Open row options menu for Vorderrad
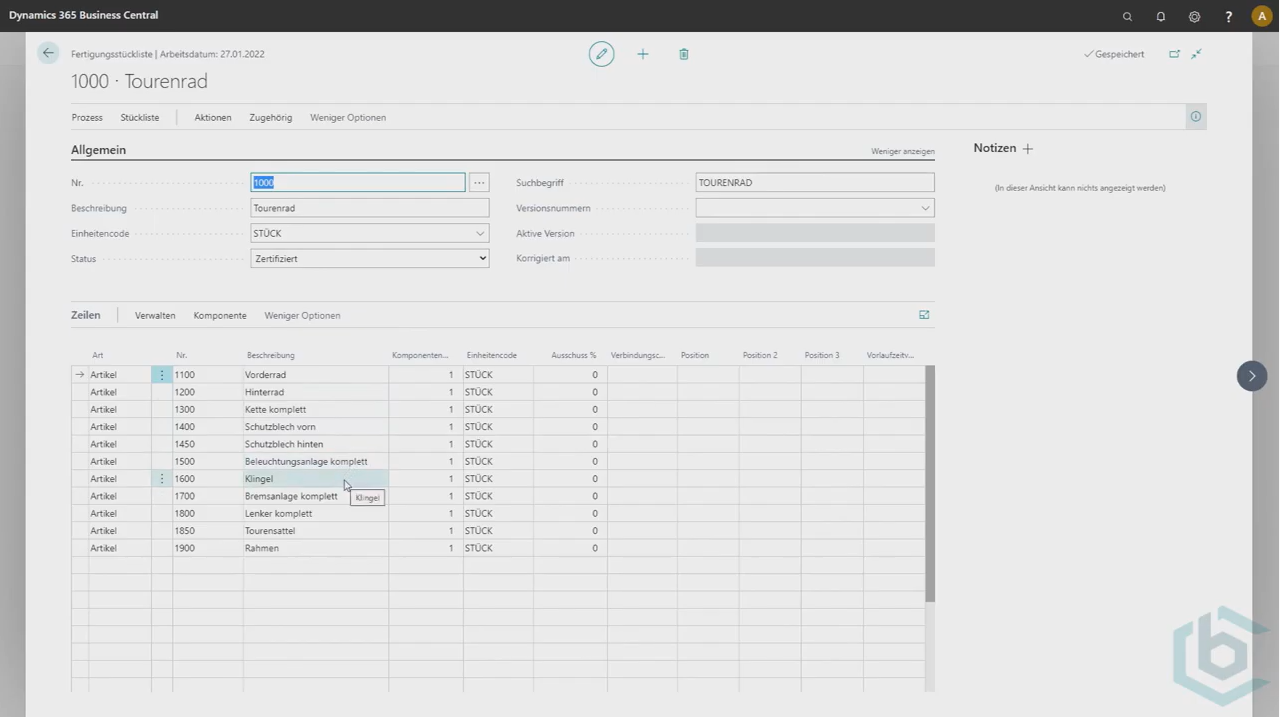1280x717 pixels. click(162, 375)
